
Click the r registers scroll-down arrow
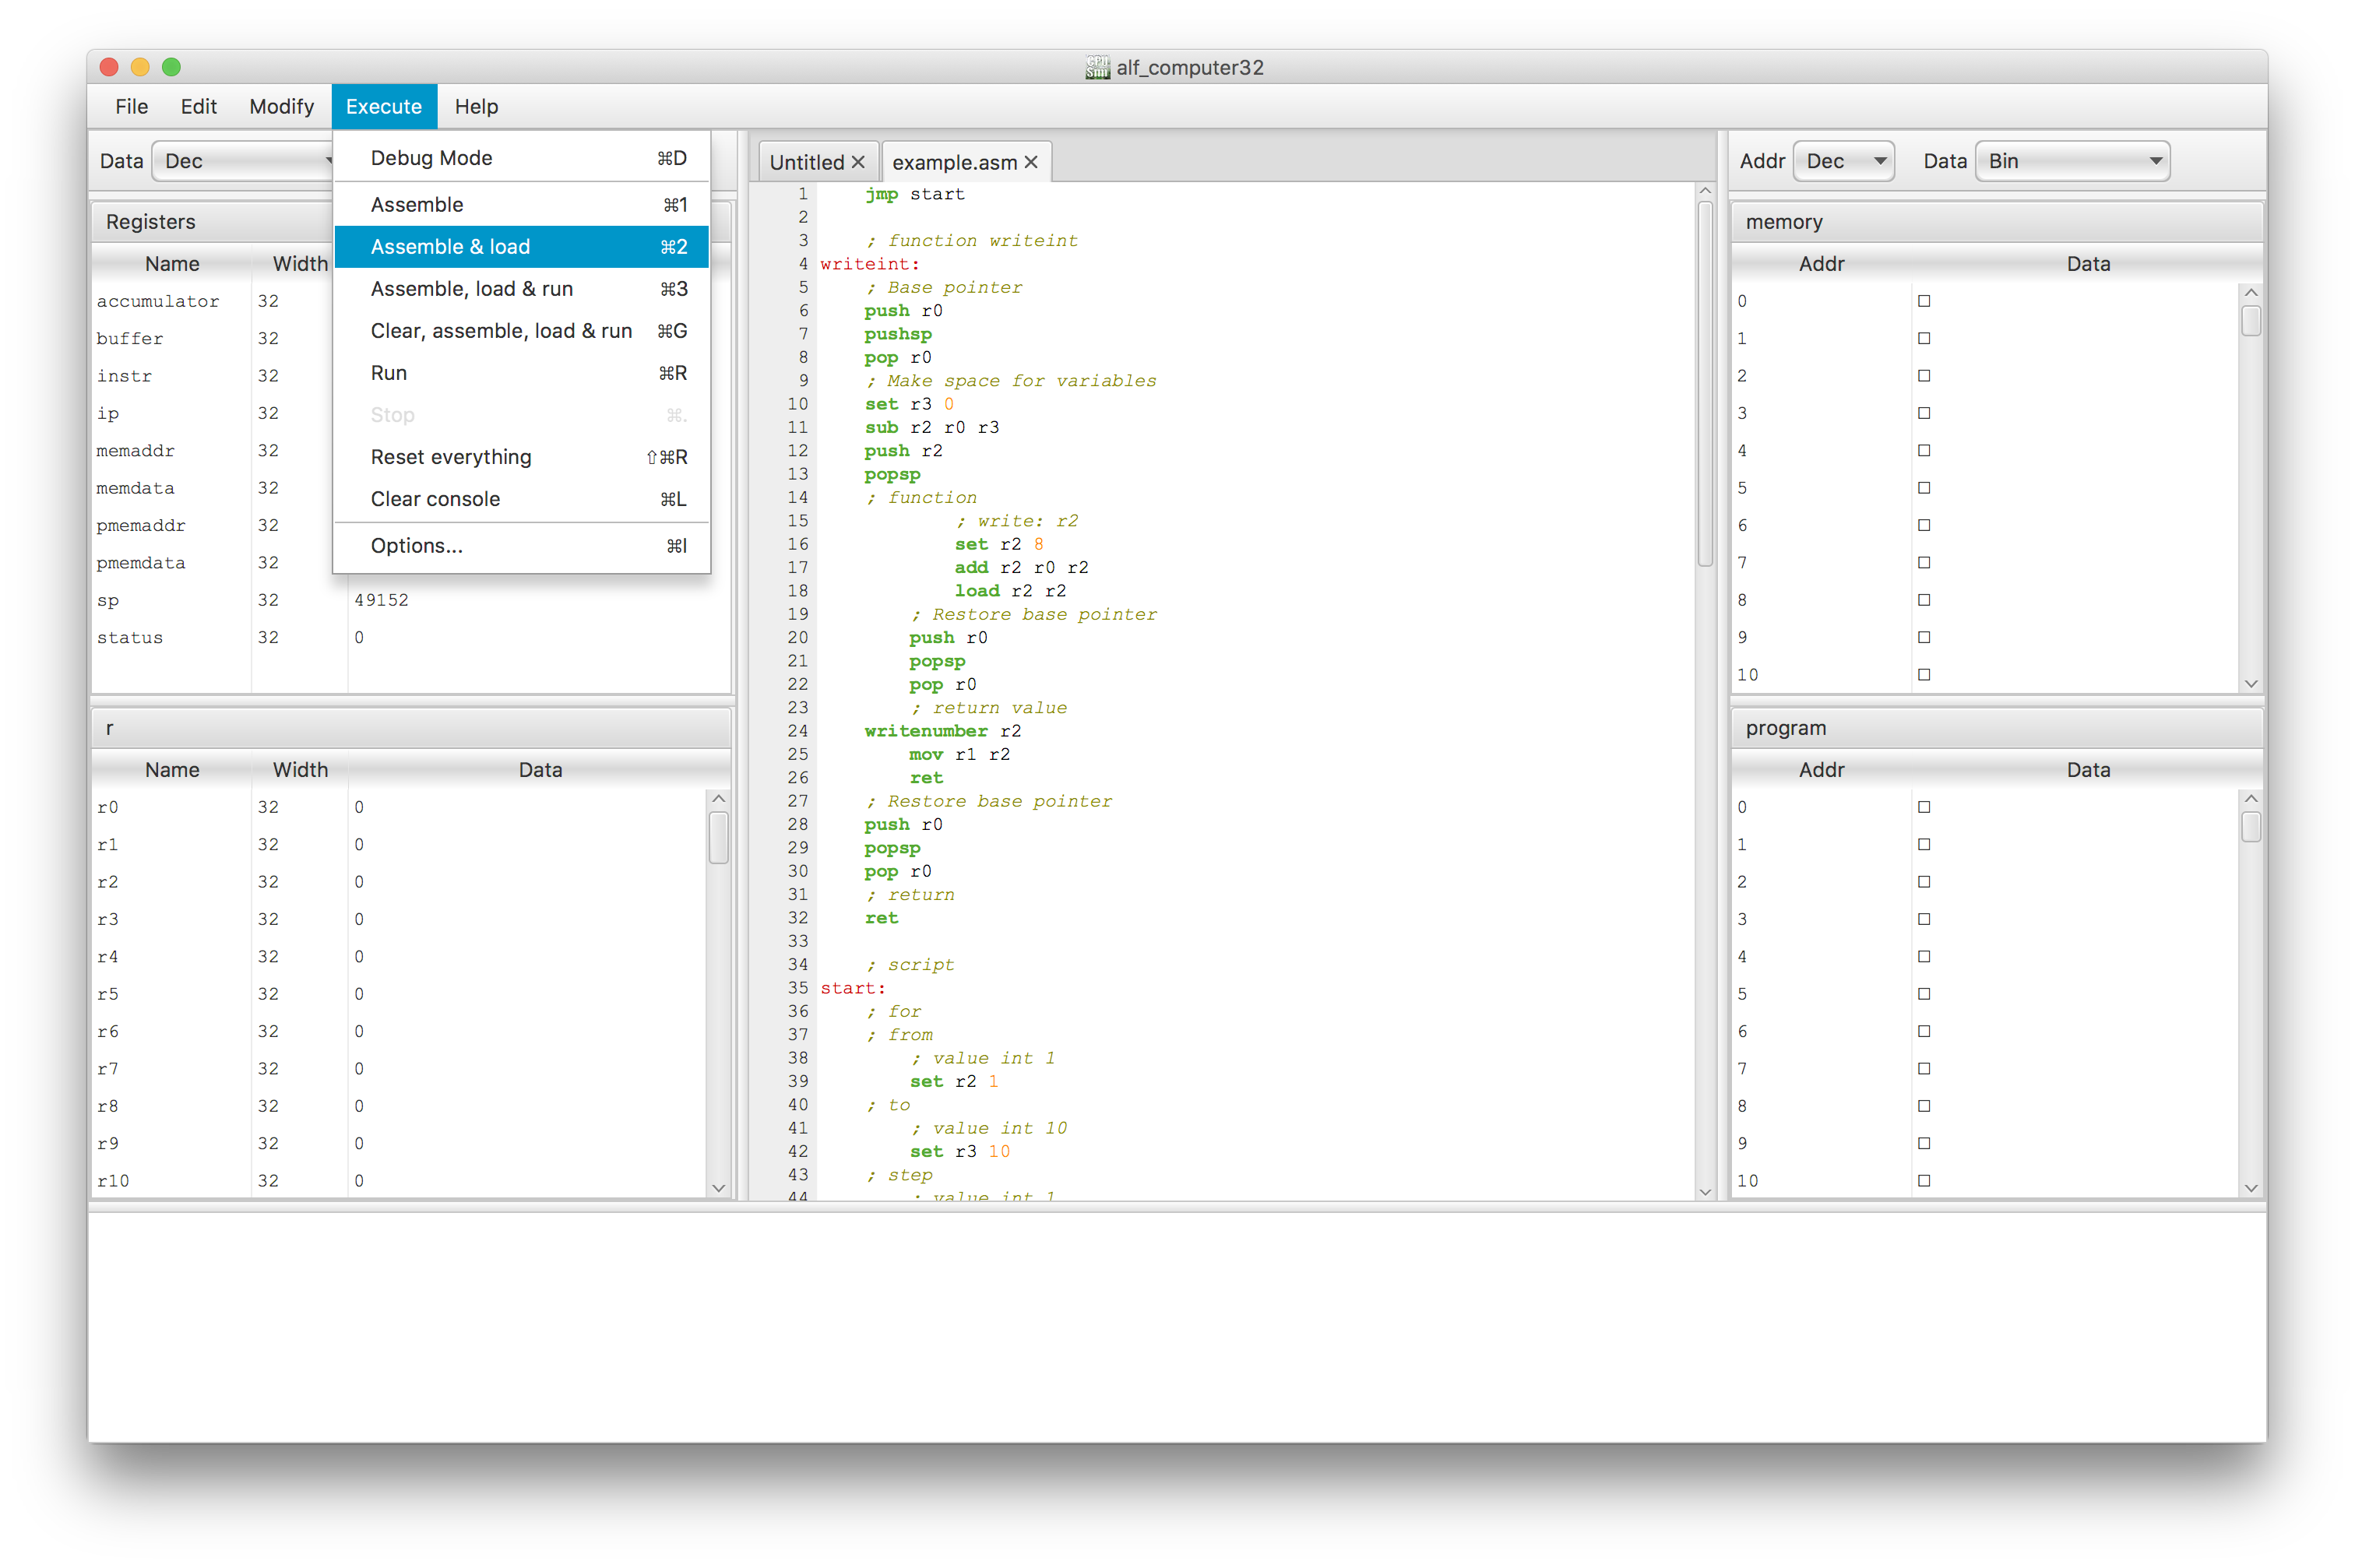718,1188
